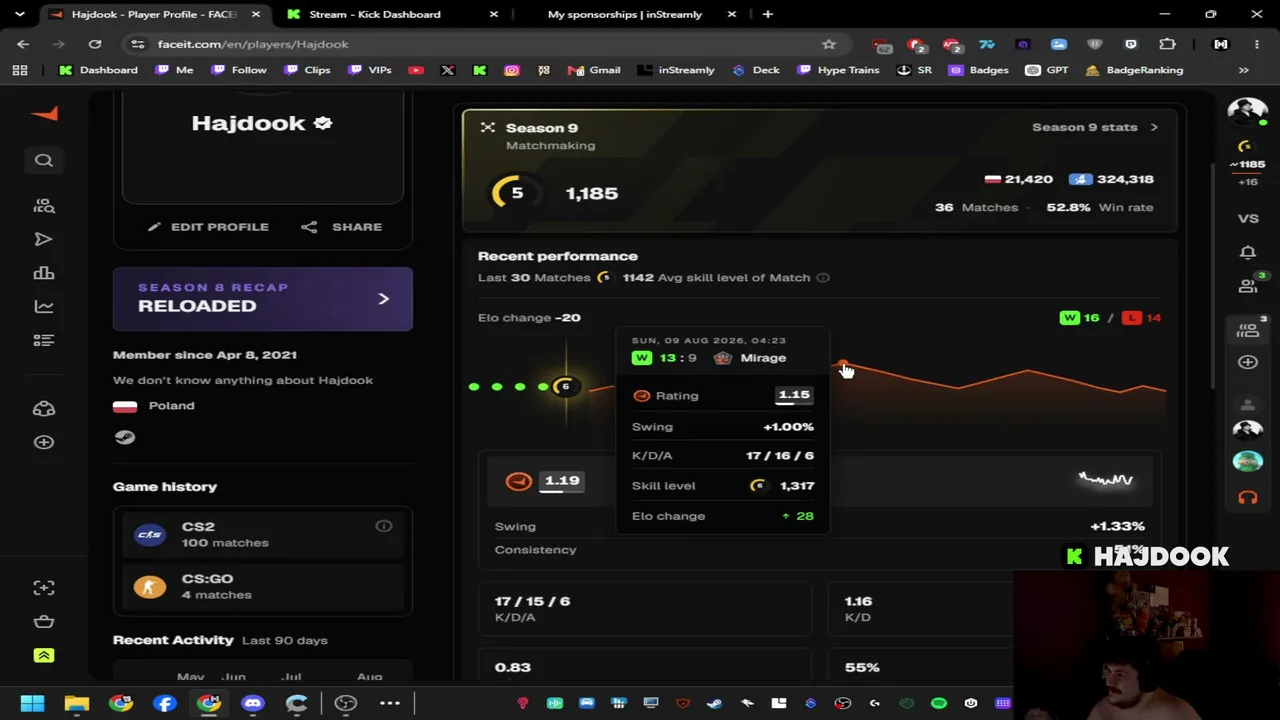Open the Hype Trains bookmark
The width and height of the screenshot is (1280, 720).
pyautogui.click(x=838, y=70)
